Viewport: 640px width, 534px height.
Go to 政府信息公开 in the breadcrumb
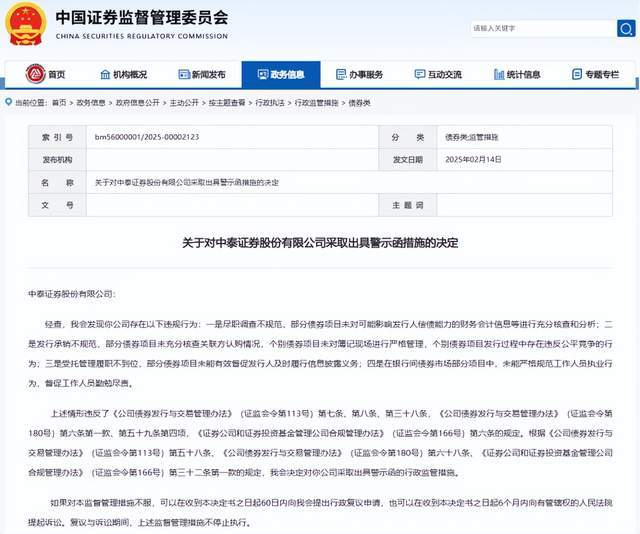138,103
